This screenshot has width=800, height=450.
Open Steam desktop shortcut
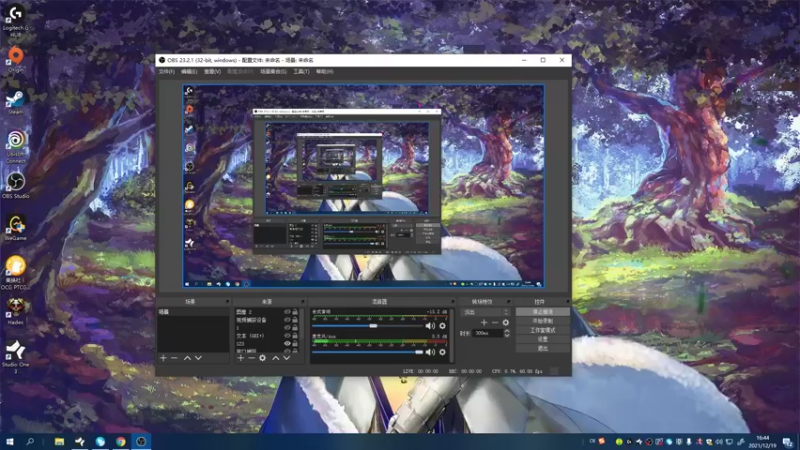pyautogui.click(x=16, y=102)
